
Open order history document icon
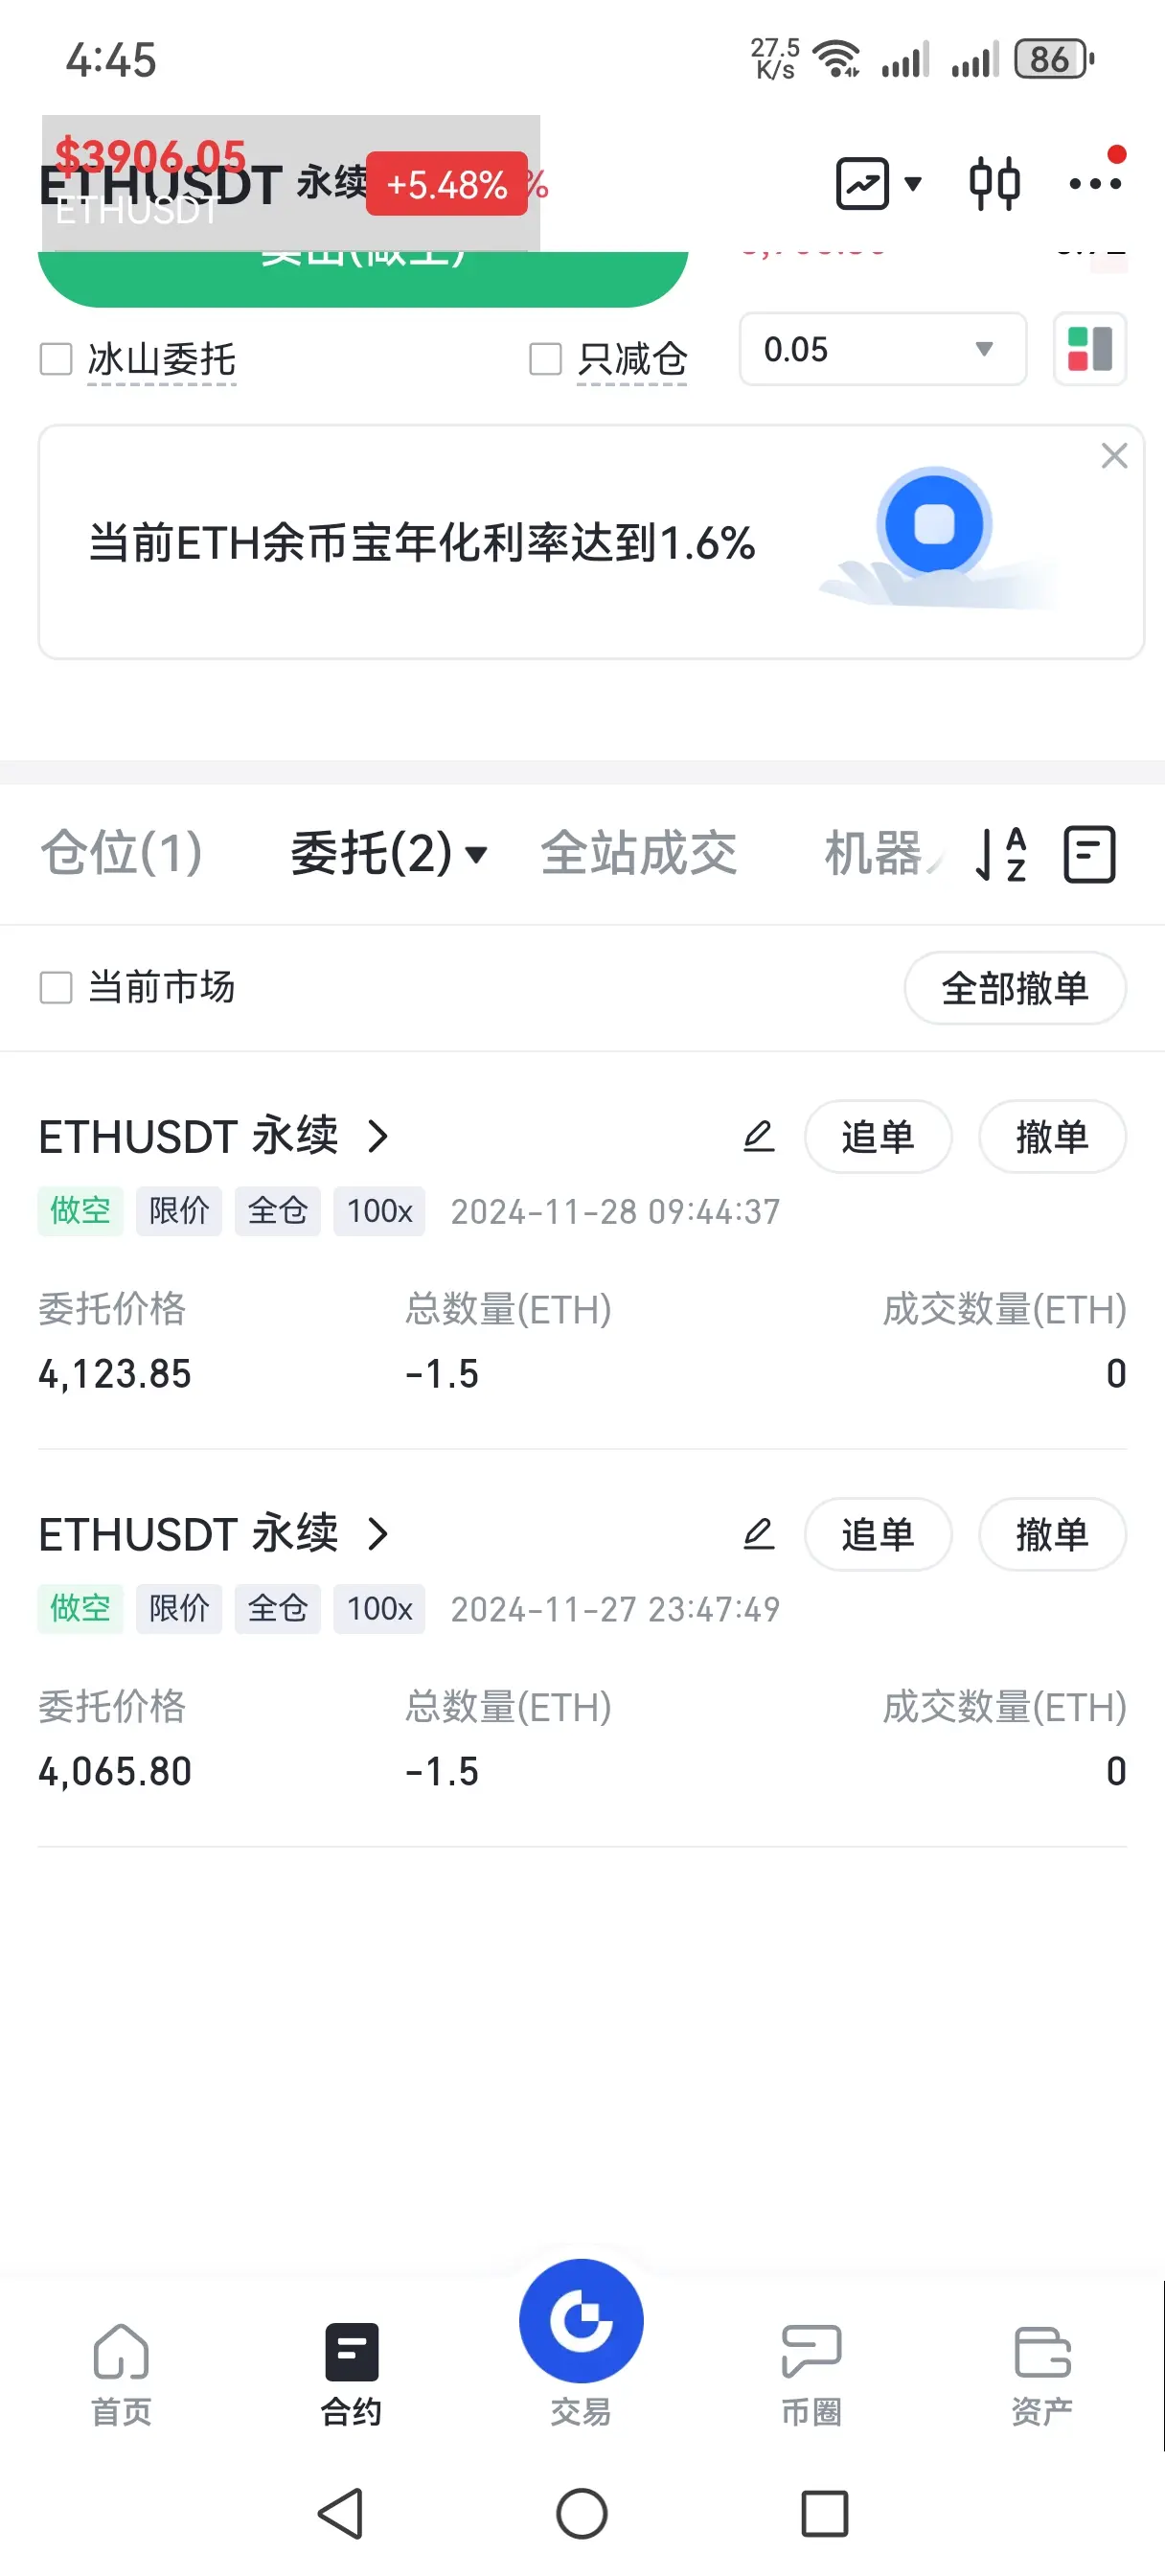[x=1089, y=855]
